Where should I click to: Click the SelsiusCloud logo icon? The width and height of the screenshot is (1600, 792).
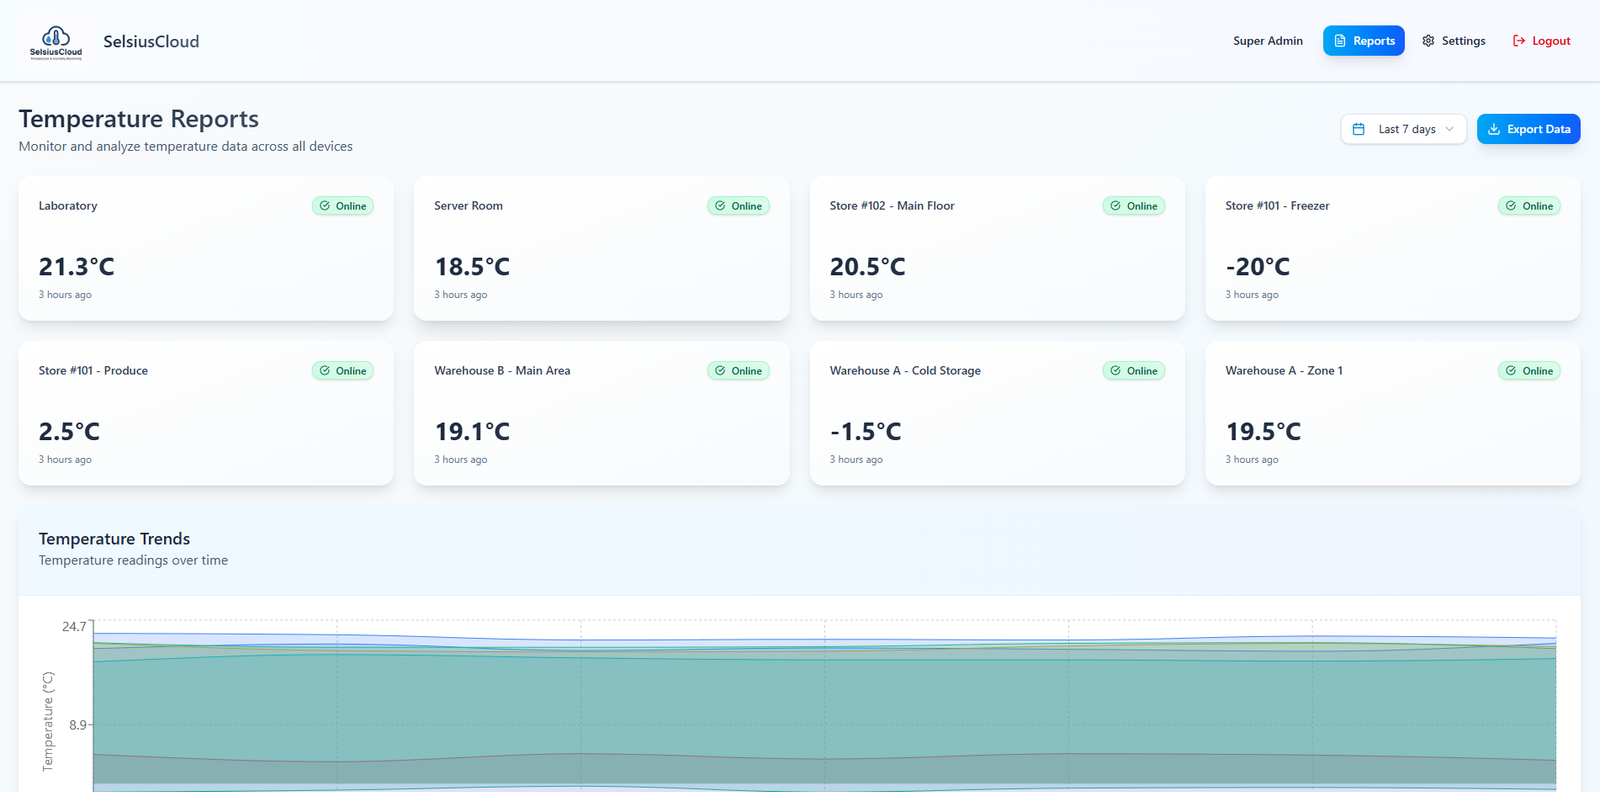pyautogui.click(x=56, y=41)
